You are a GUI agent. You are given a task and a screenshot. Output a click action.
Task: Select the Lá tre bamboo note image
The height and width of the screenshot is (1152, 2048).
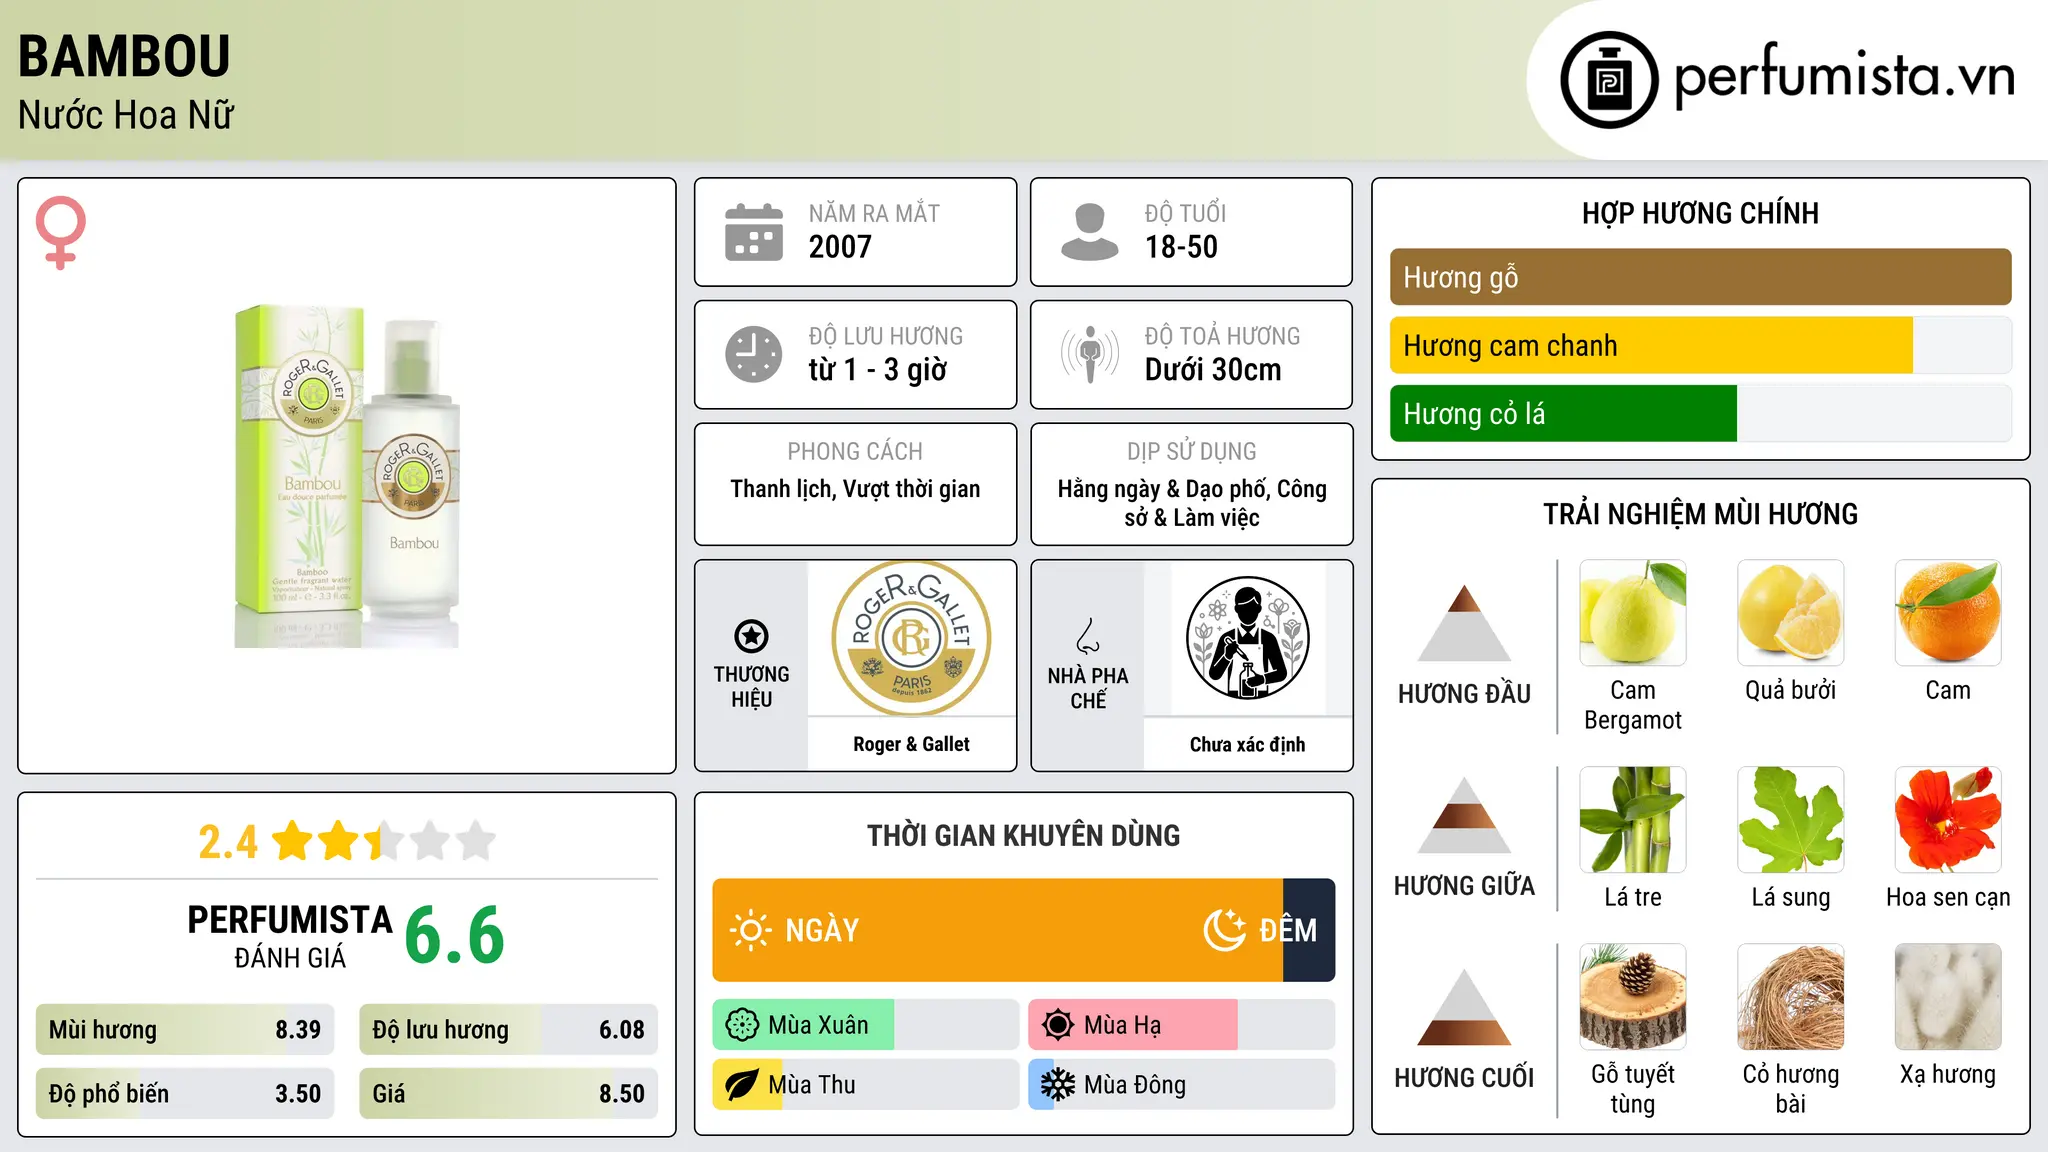pos(1633,820)
